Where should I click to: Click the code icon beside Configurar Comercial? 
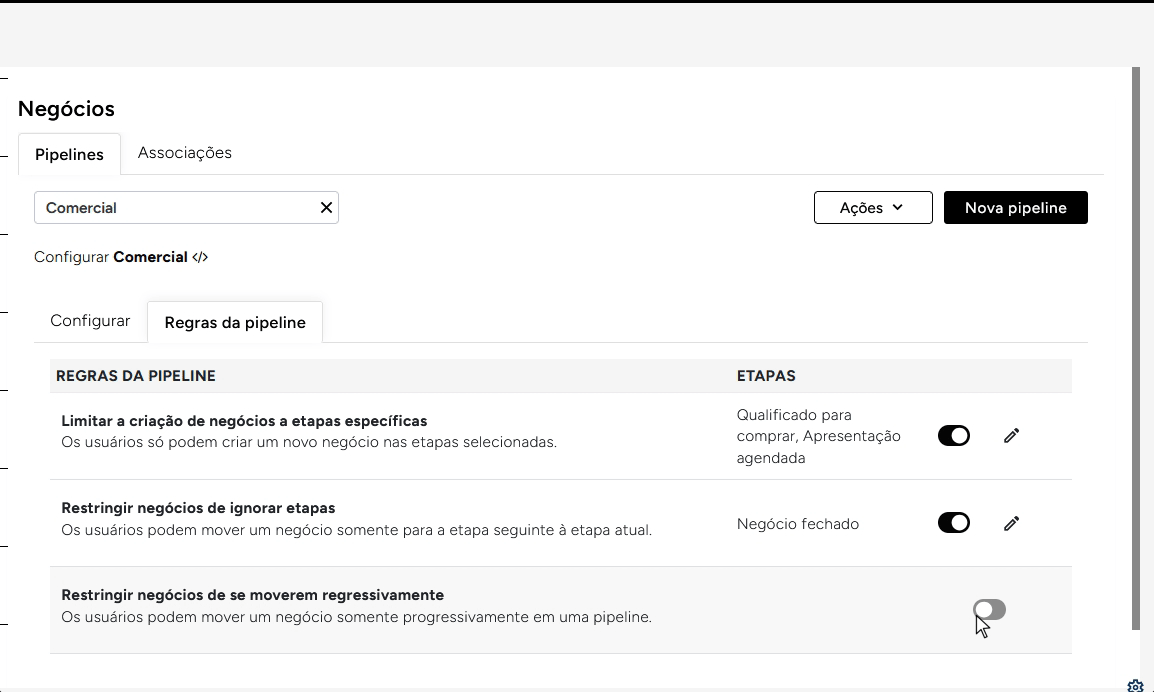pyautogui.click(x=200, y=257)
